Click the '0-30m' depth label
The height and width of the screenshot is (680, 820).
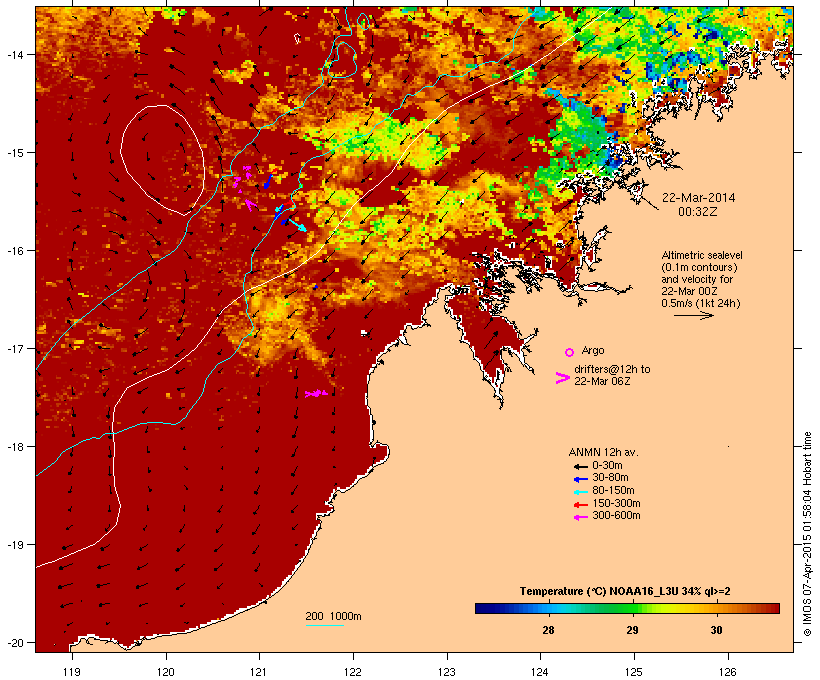point(607,466)
